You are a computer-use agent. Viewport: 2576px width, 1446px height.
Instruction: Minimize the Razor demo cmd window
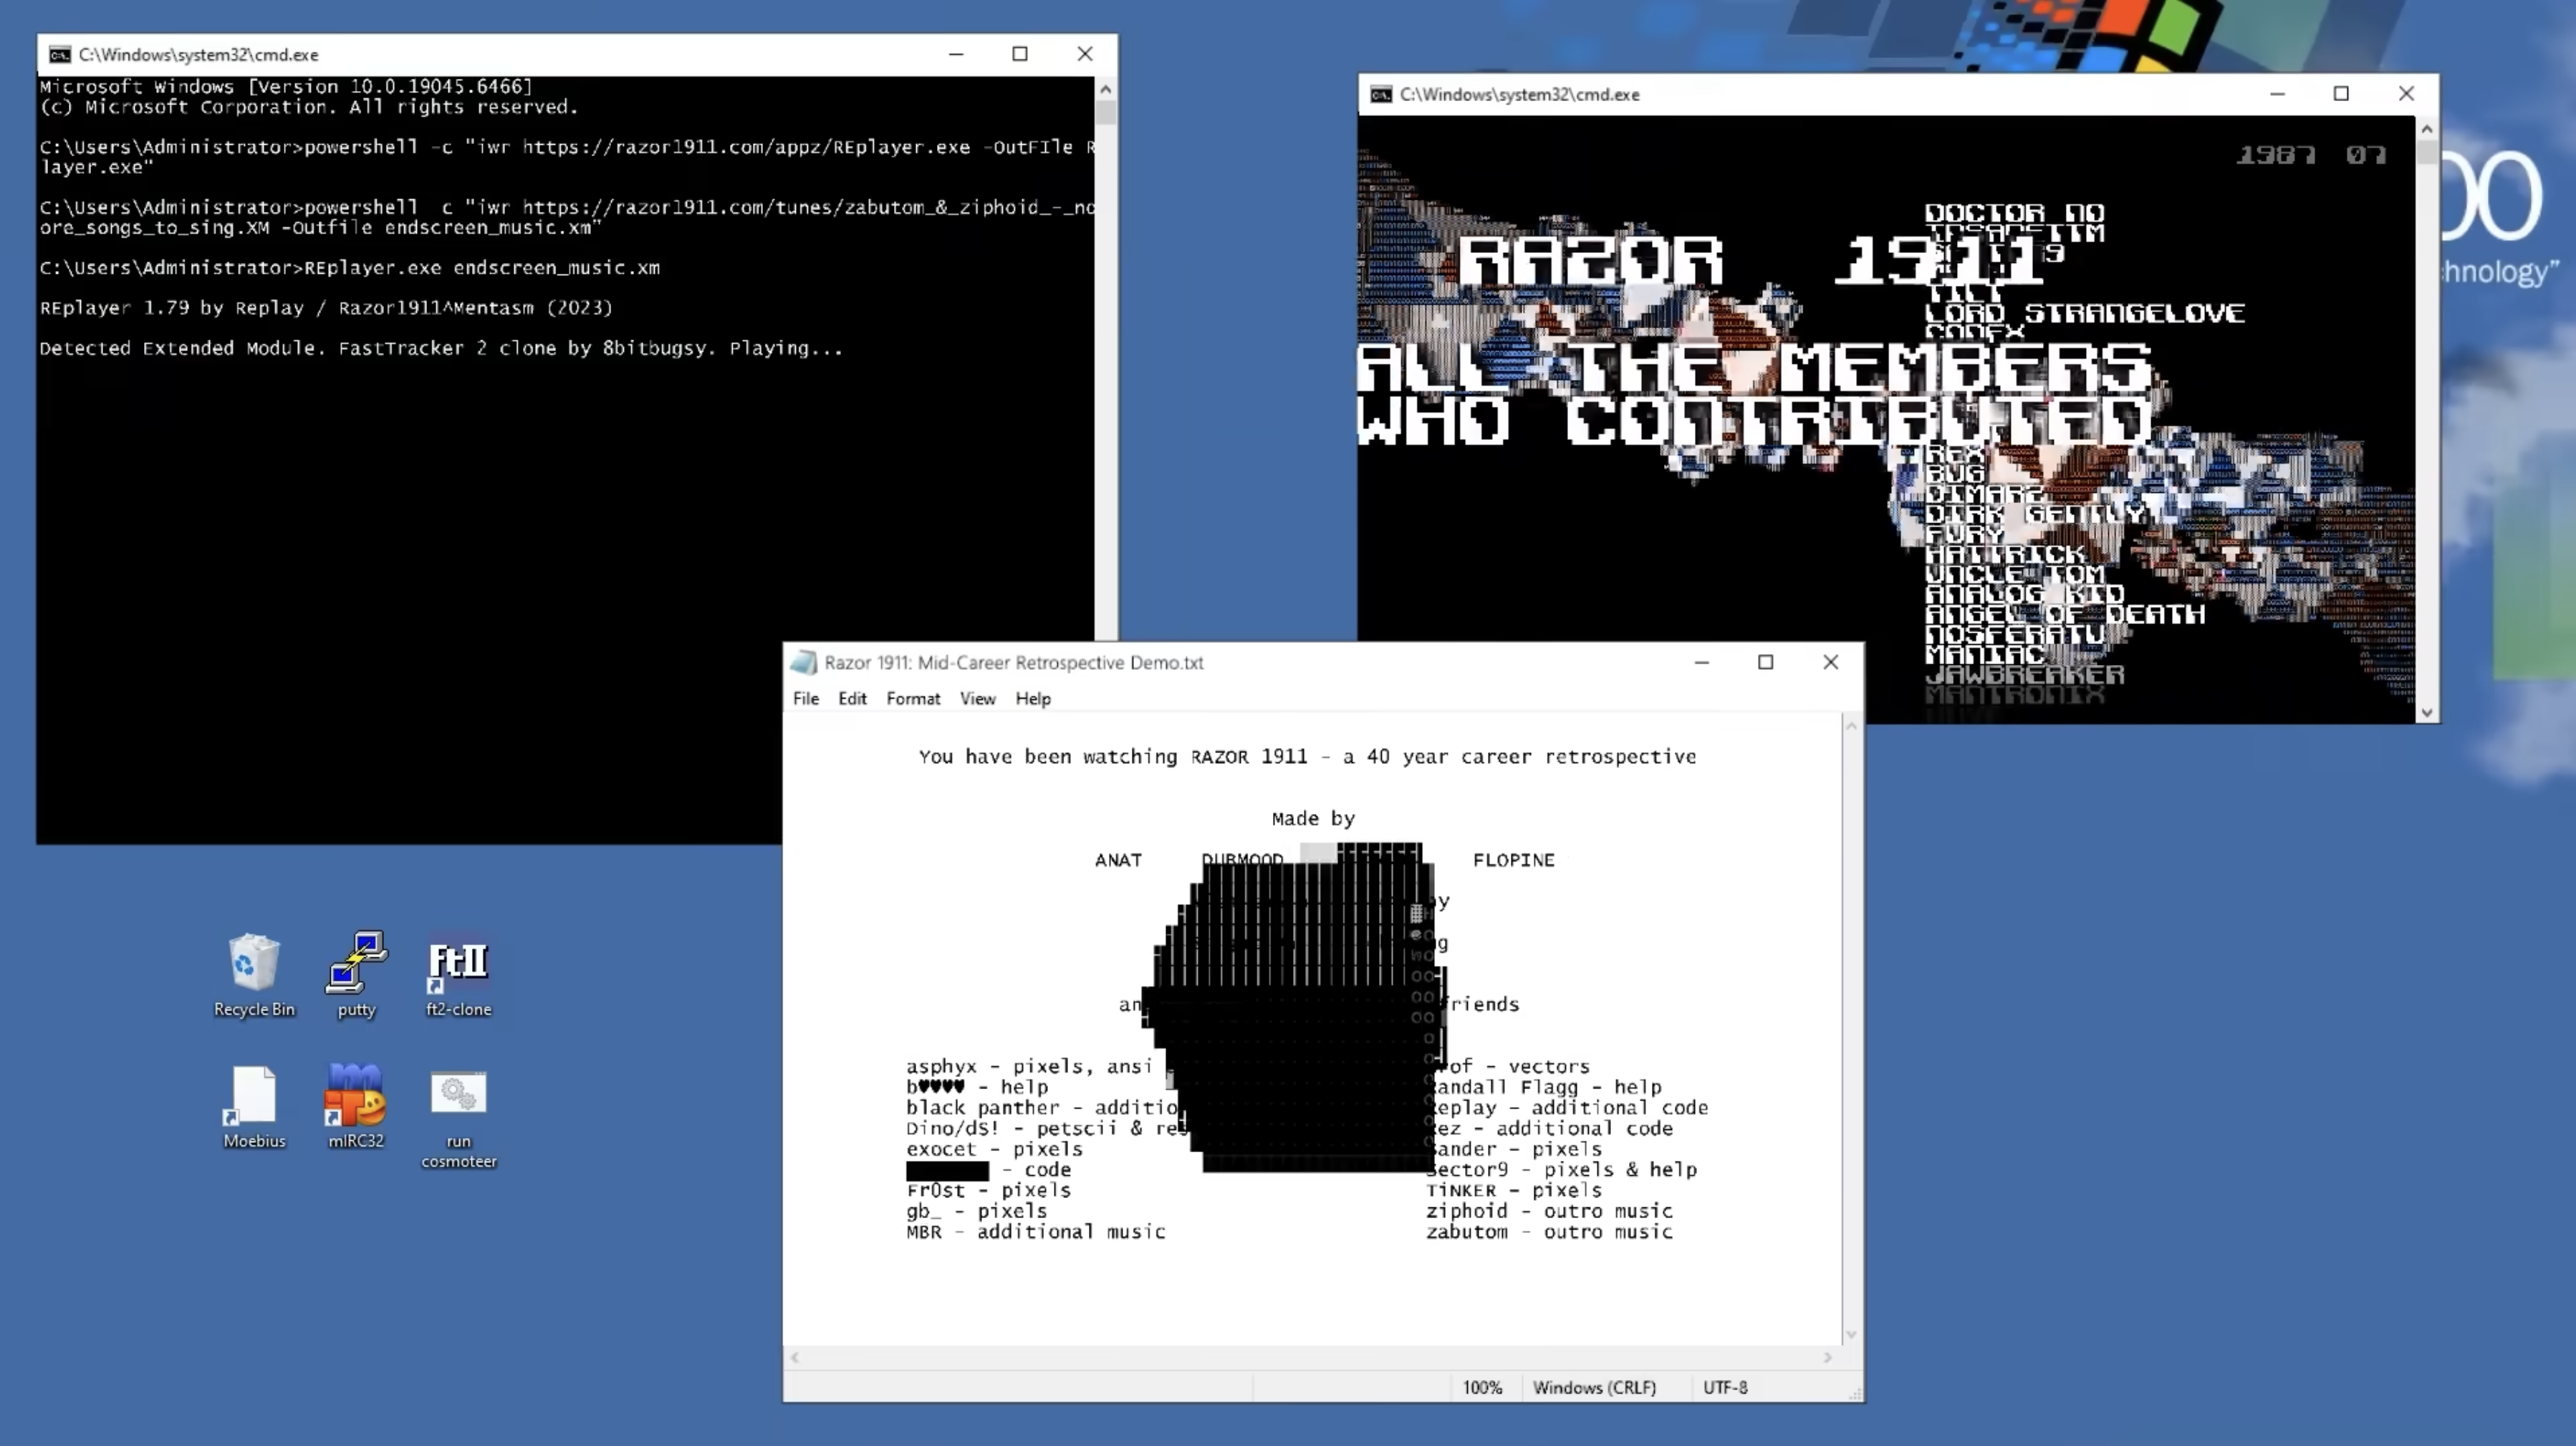tap(2277, 94)
